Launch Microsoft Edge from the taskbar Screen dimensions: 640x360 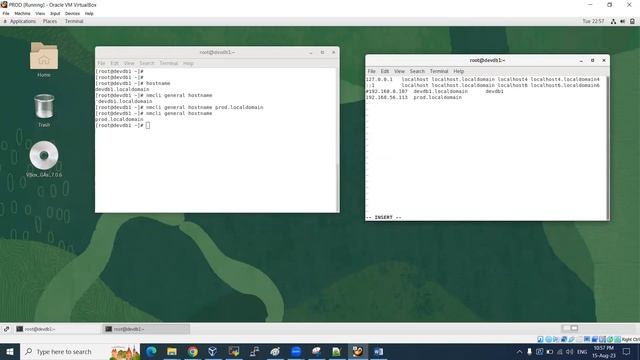pos(151,351)
